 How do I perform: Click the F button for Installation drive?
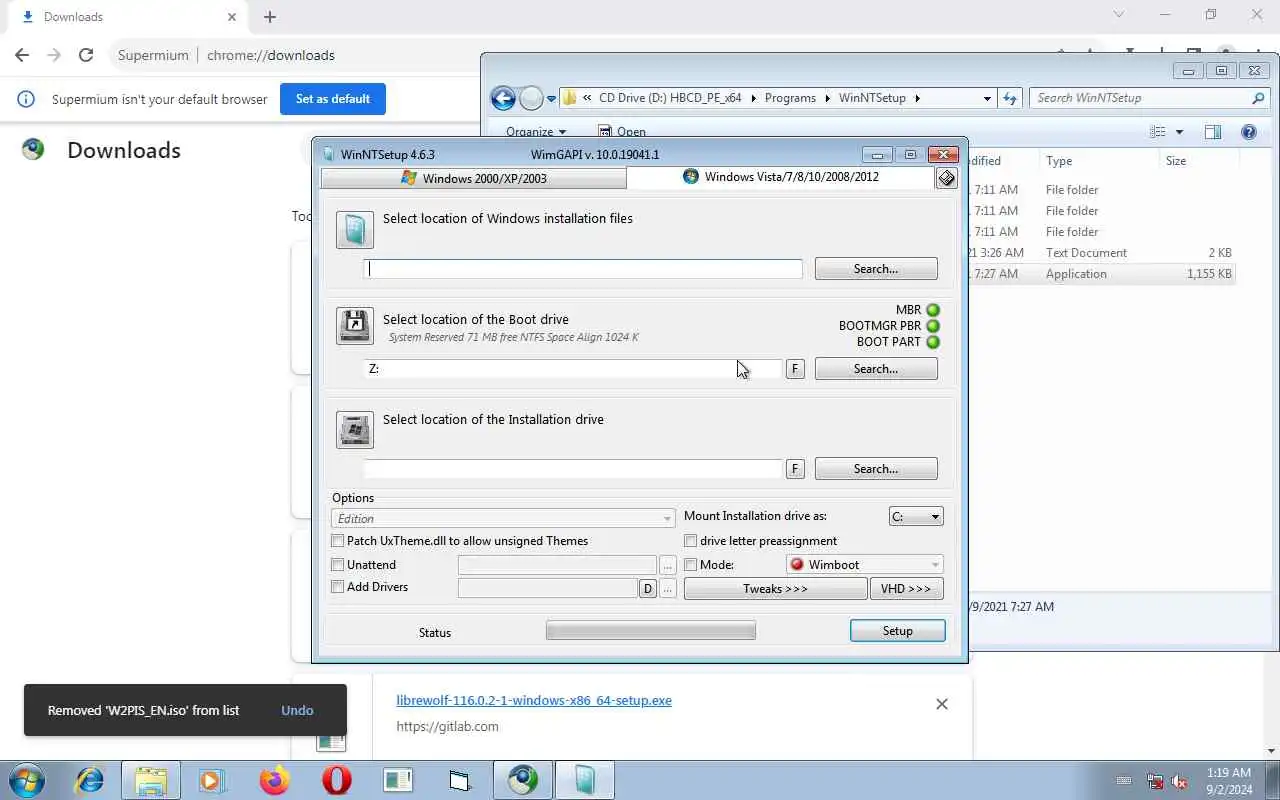click(795, 469)
